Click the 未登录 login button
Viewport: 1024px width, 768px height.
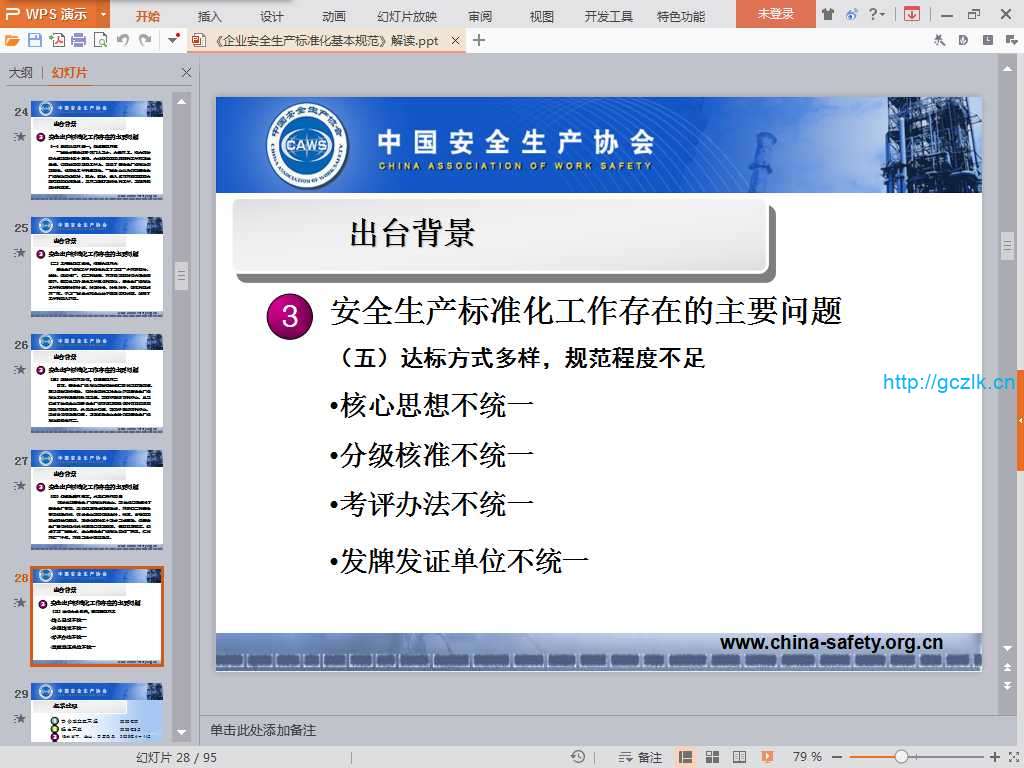pos(775,14)
